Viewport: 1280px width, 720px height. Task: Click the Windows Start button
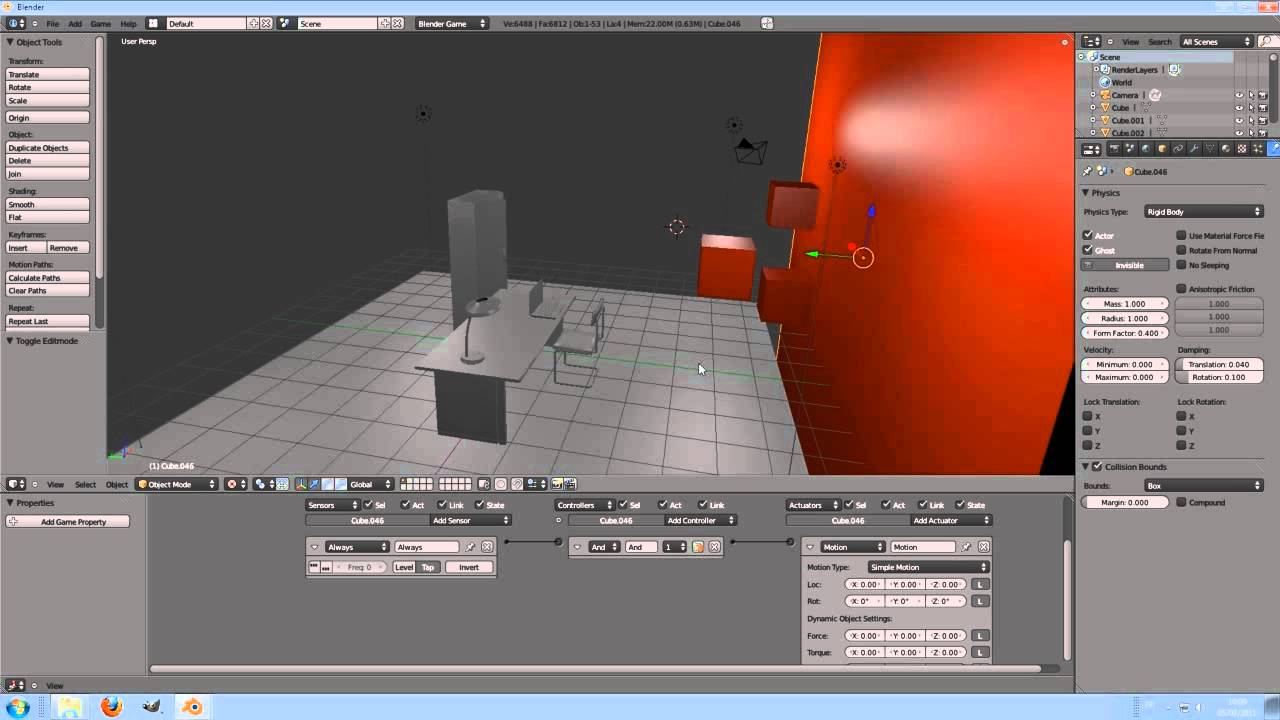[x=17, y=707]
